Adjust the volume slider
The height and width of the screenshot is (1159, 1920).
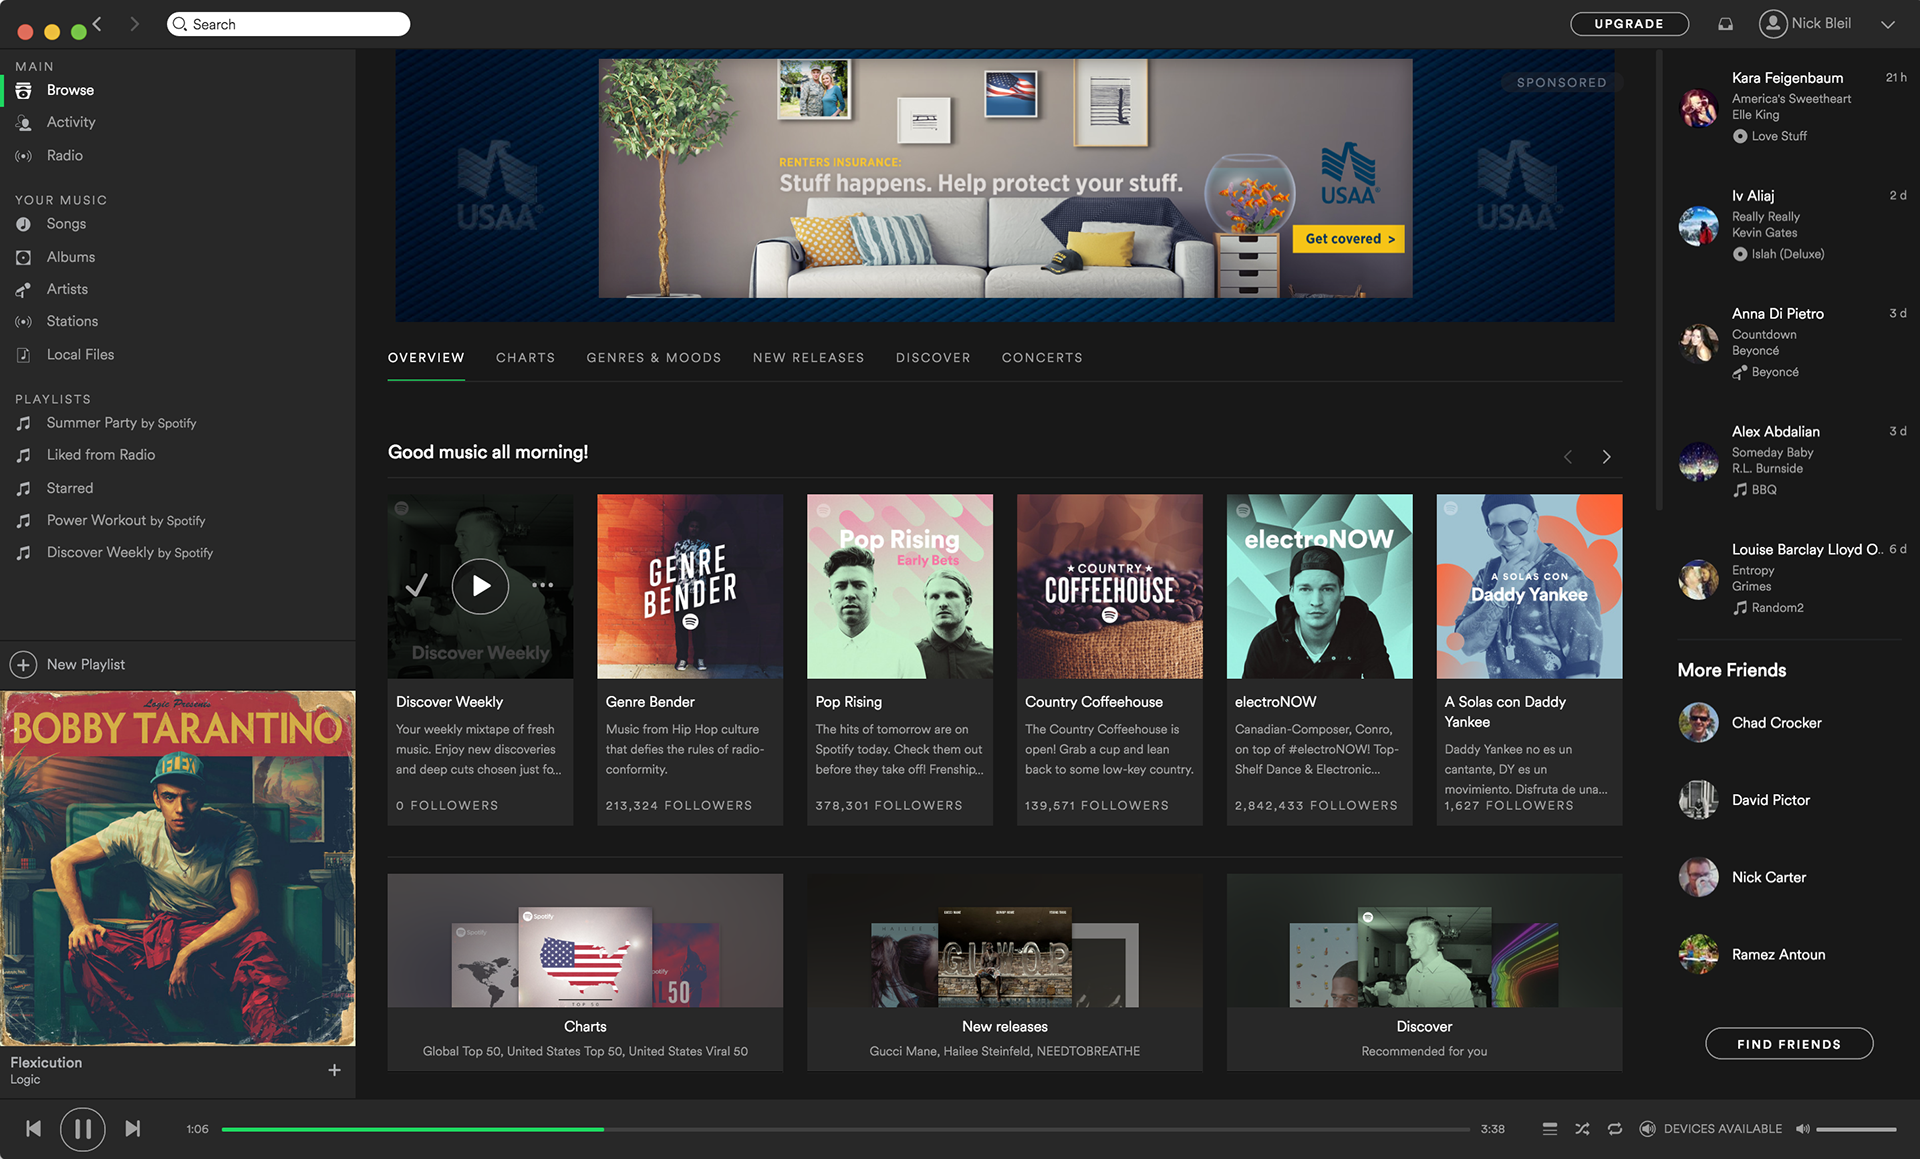click(1857, 1129)
